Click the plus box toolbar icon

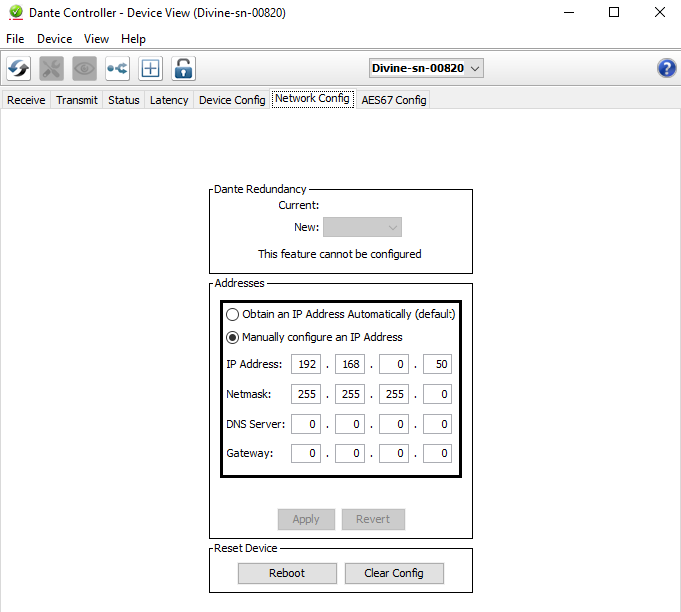pyautogui.click(x=150, y=68)
